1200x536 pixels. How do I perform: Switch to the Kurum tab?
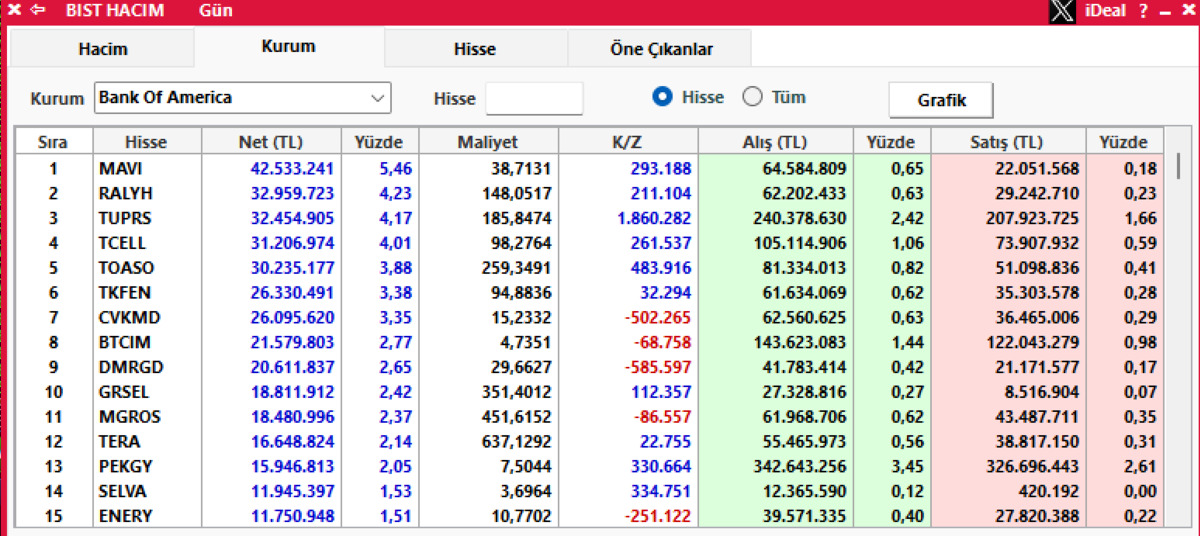[x=289, y=46]
